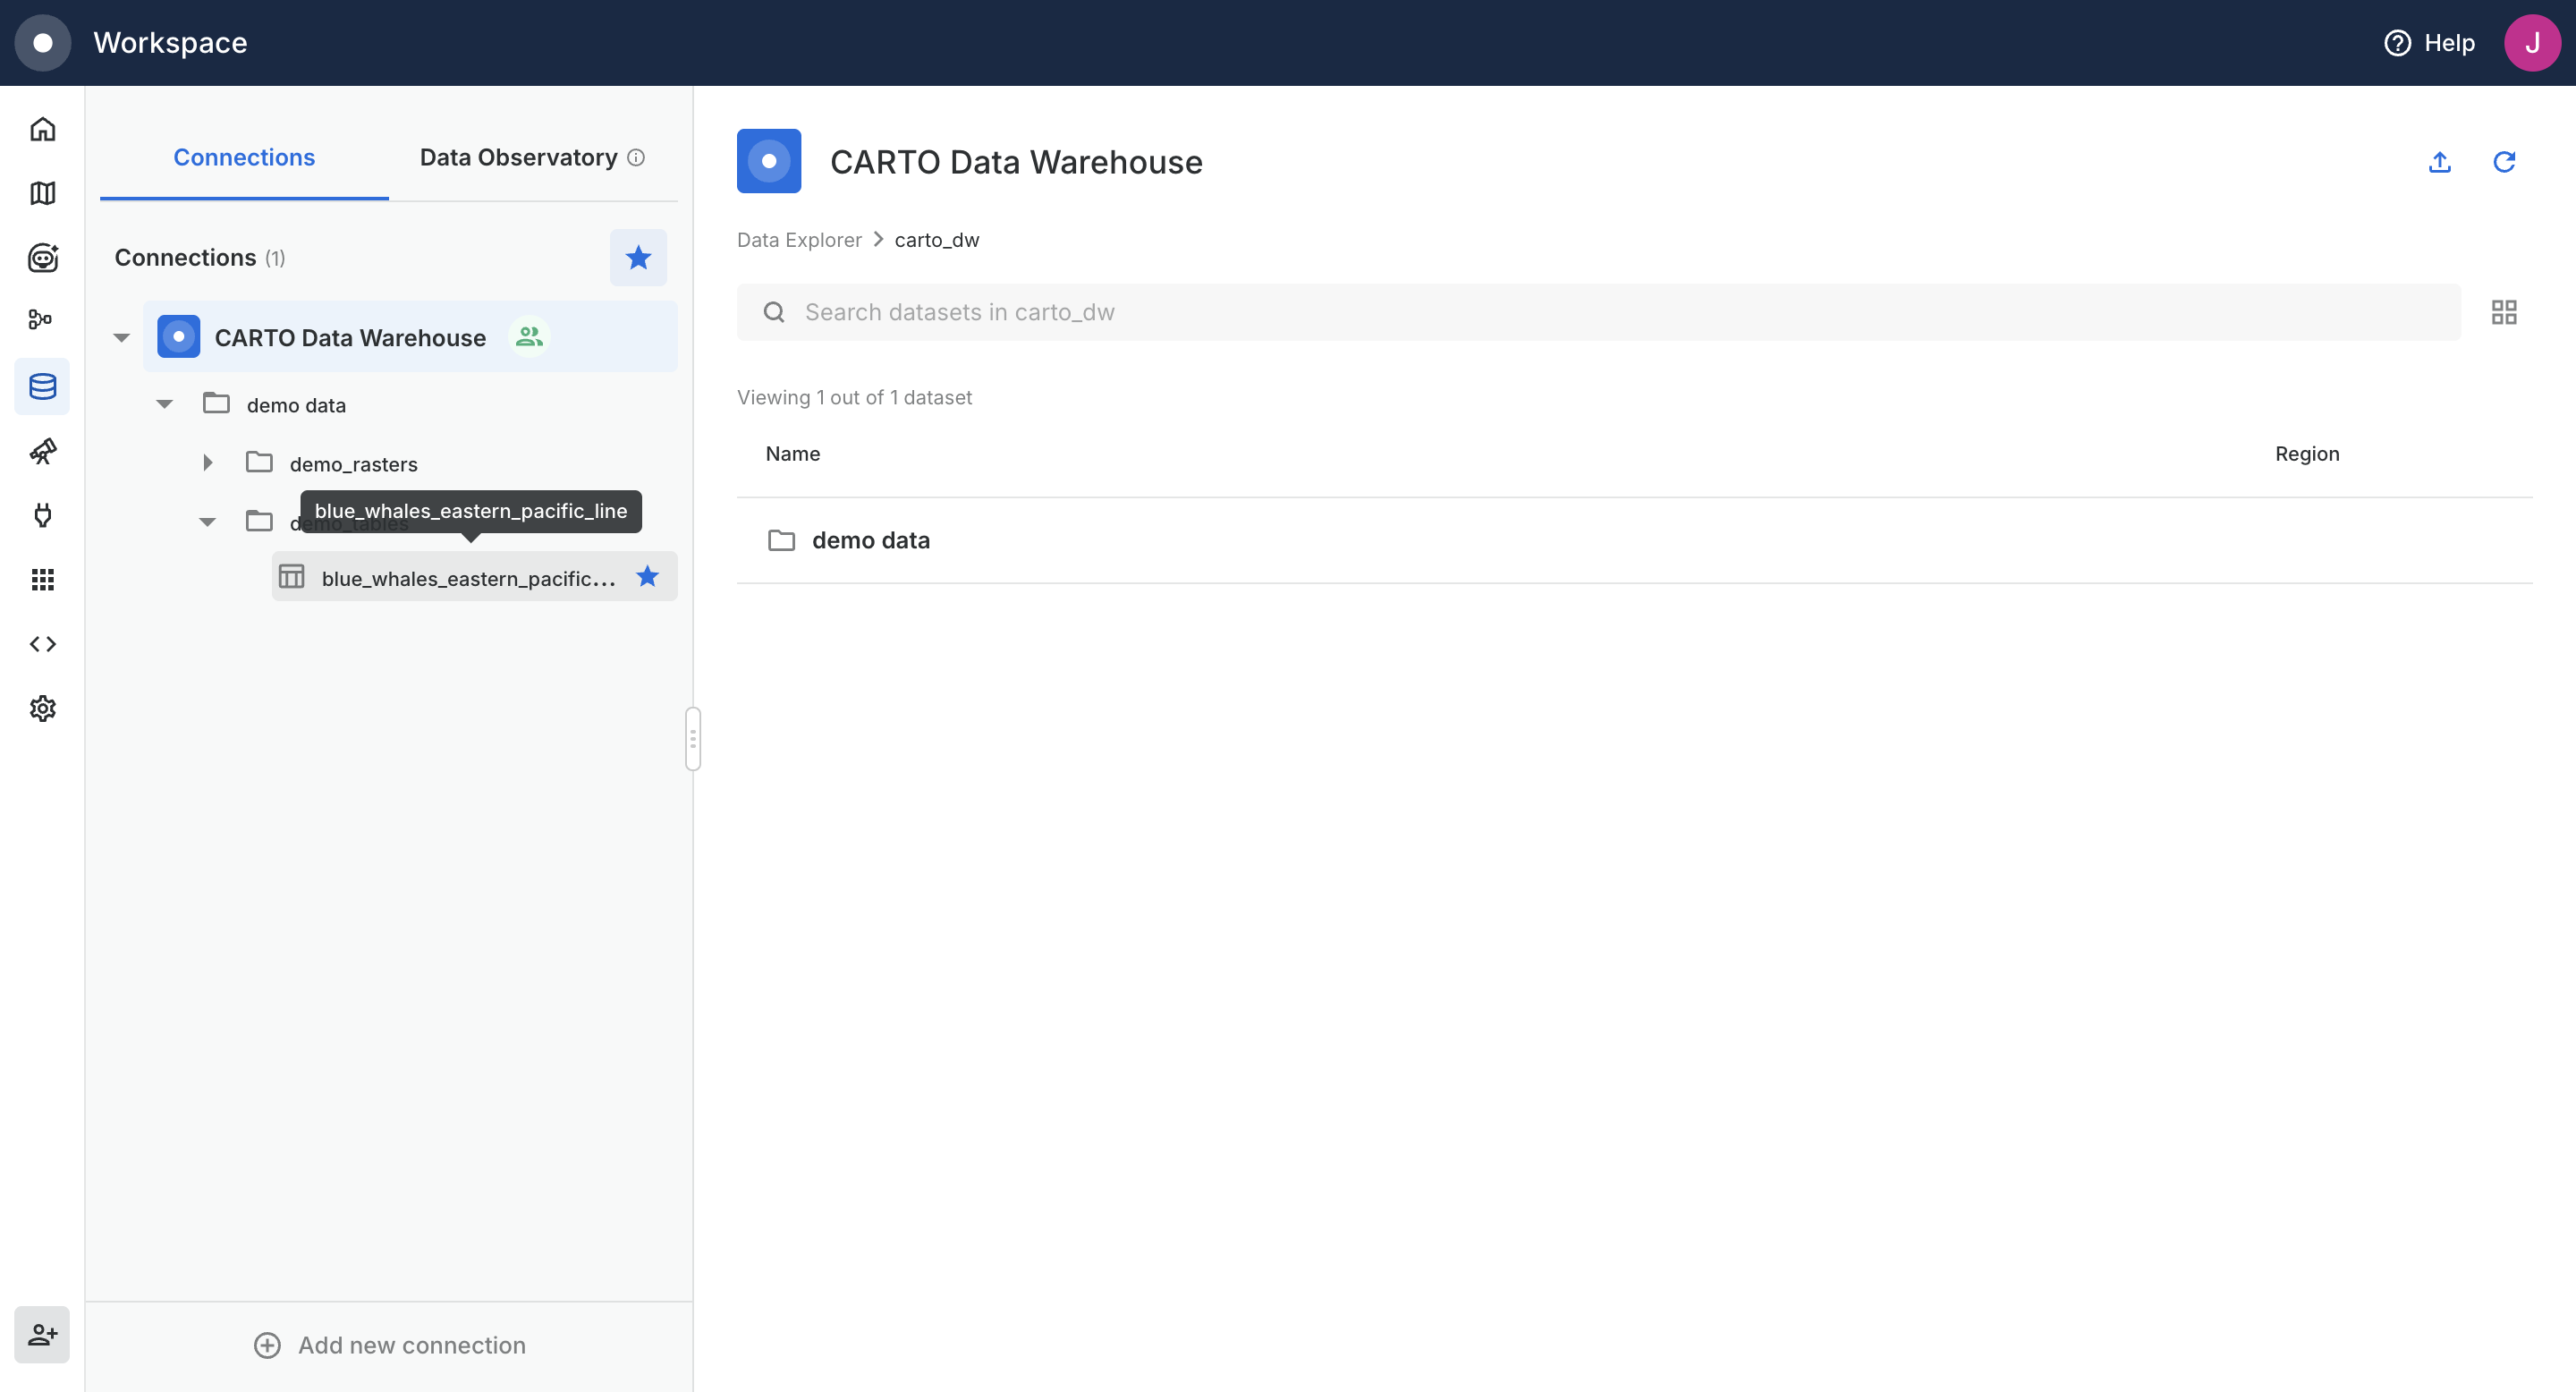This screenshot has height=1392, width=2576.
Task: Click Add new connection
Action: [x=389, y=1345]
